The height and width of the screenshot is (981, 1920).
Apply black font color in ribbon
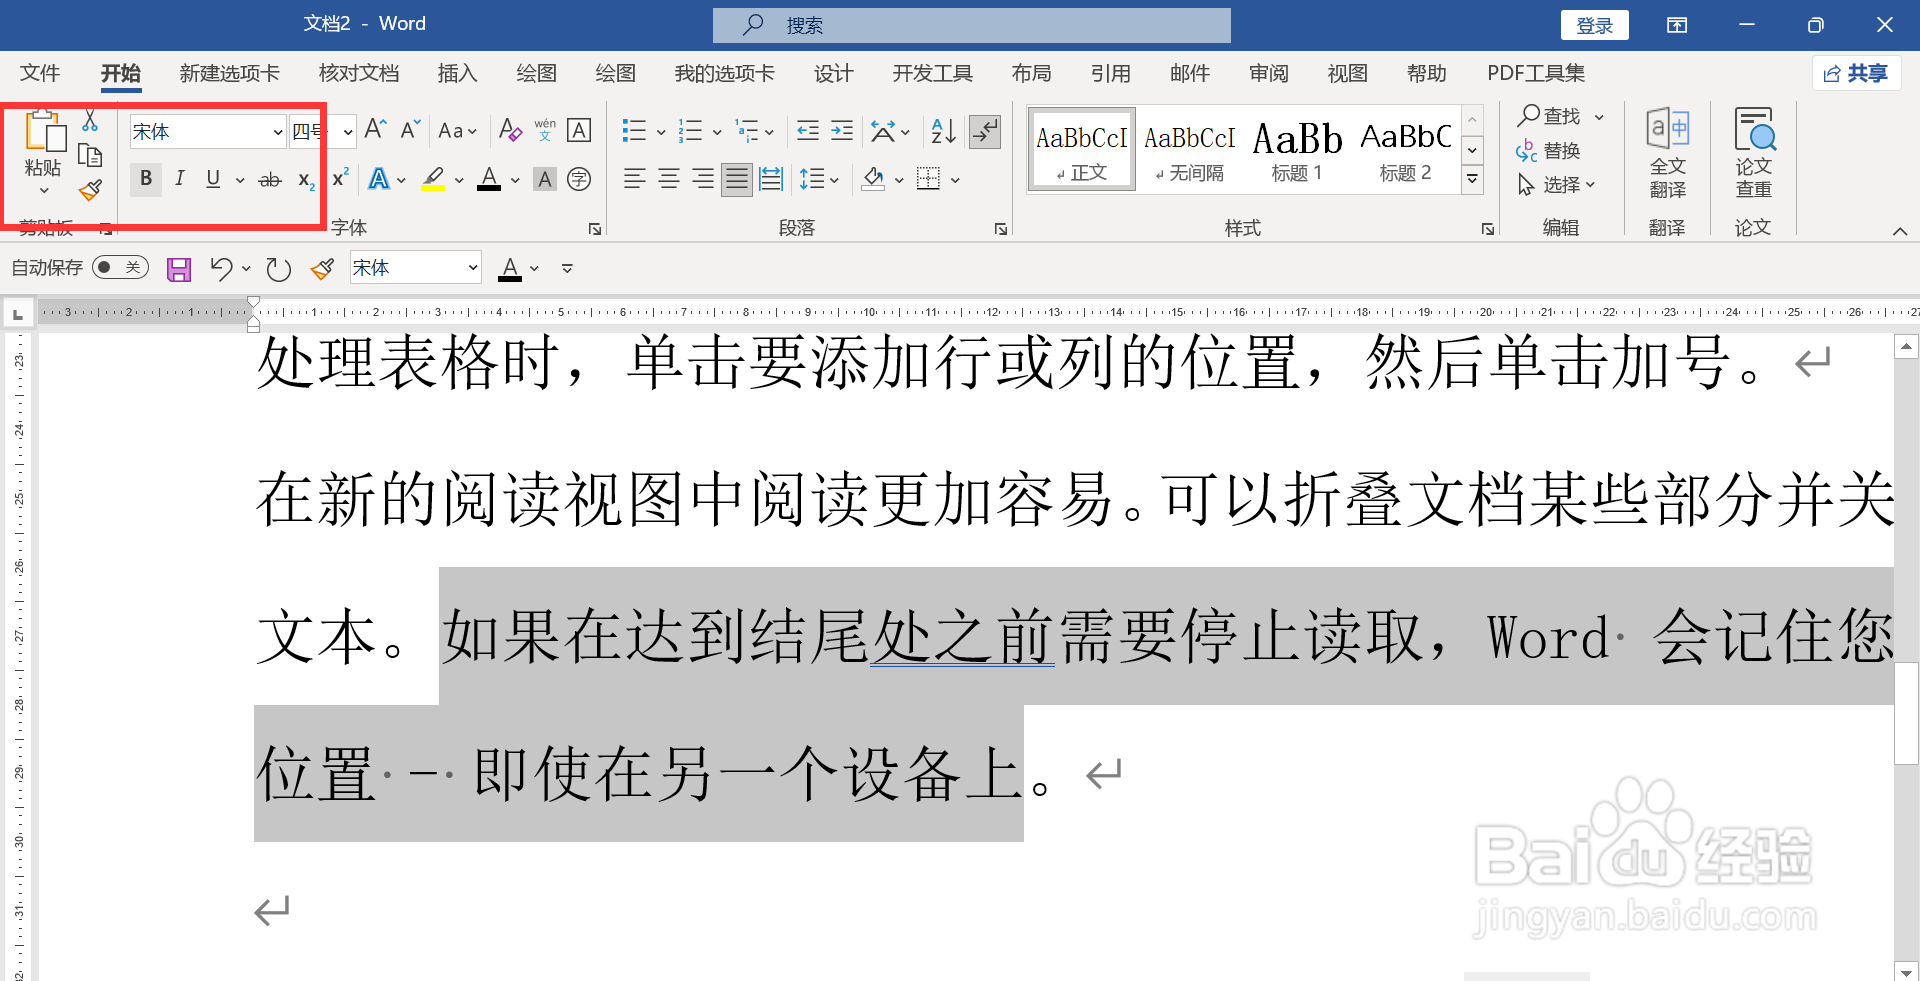pos(489,180)
